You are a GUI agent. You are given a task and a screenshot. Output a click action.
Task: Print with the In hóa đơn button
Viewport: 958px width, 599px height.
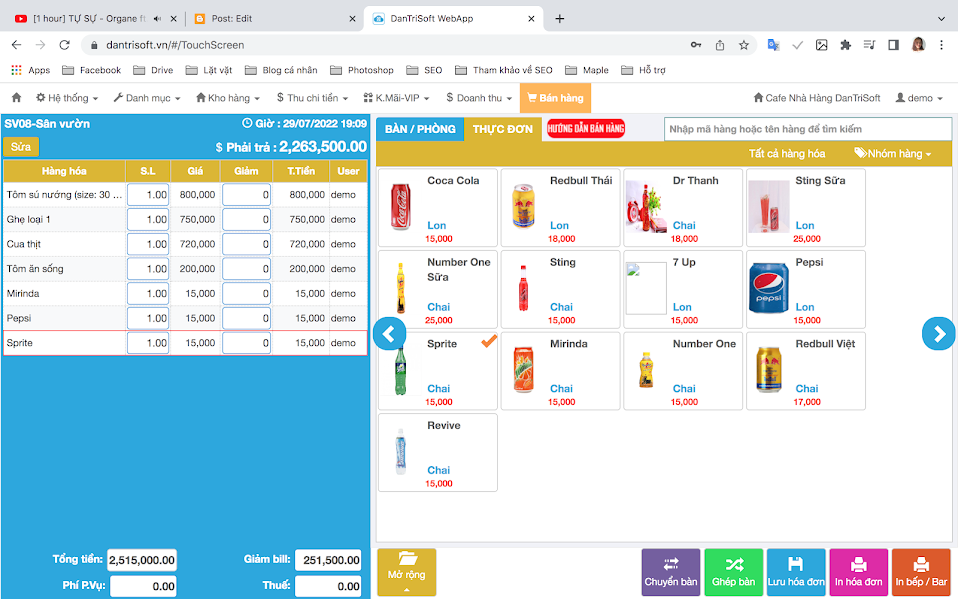coord(858,572)
